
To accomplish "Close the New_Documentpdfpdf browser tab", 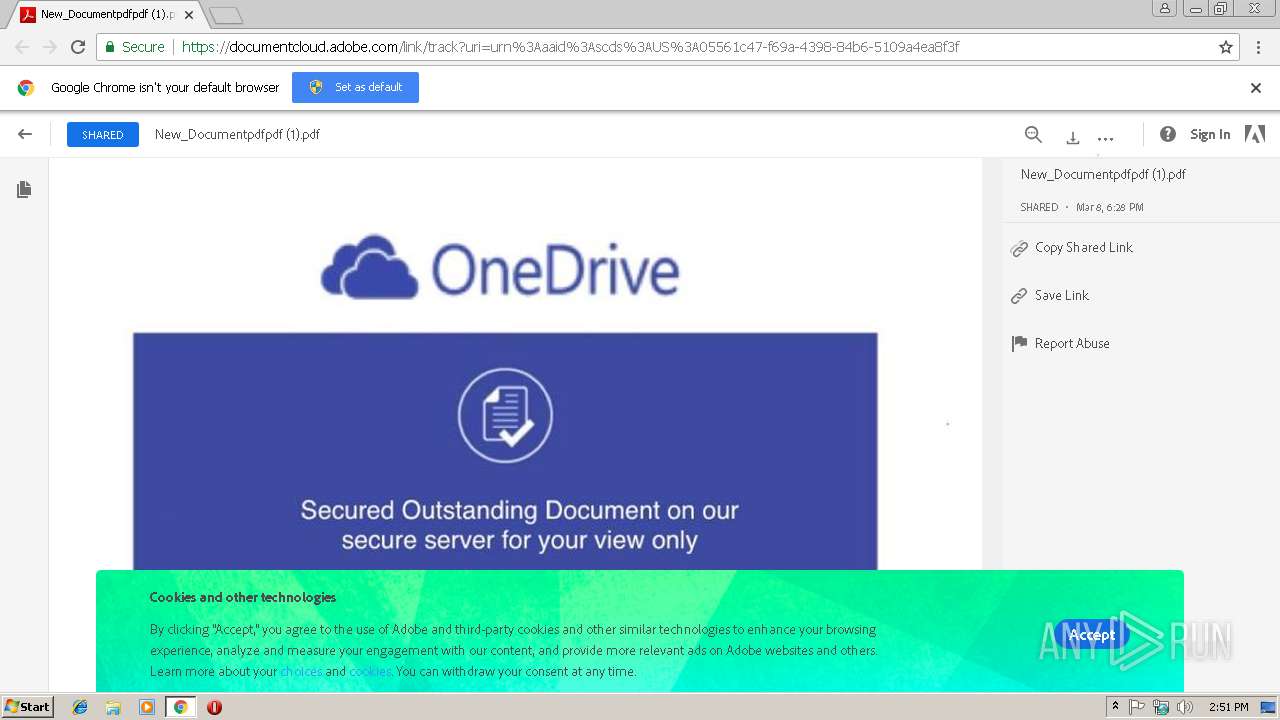I will pos(189,15).
